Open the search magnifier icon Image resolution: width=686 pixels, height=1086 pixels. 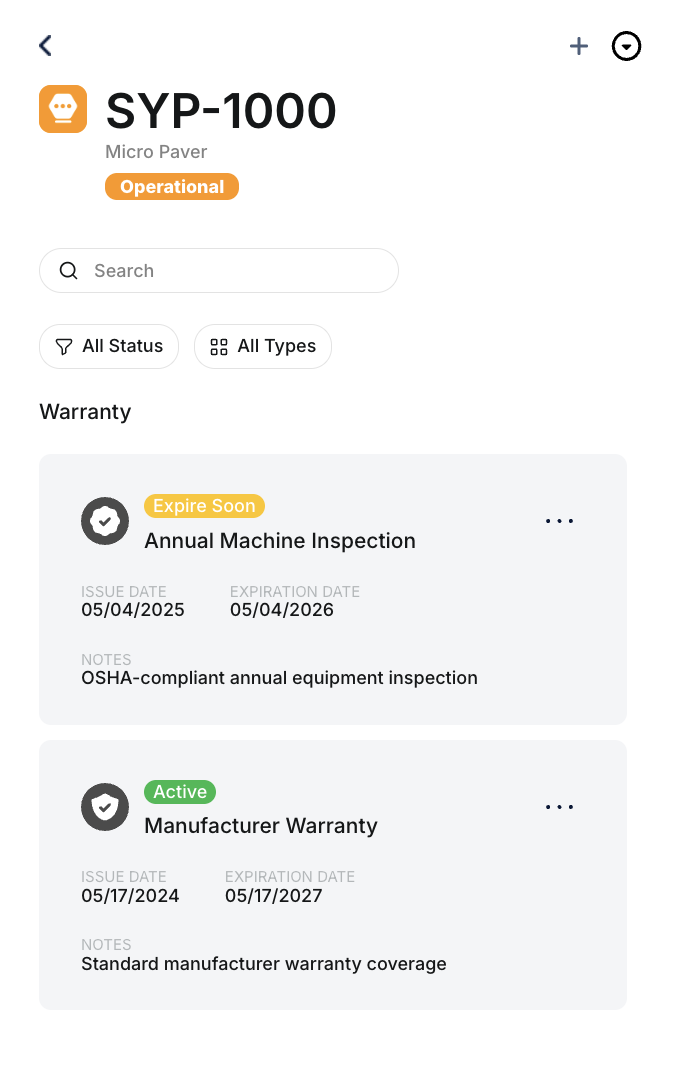pyautogui.click(x=68, y=270)
